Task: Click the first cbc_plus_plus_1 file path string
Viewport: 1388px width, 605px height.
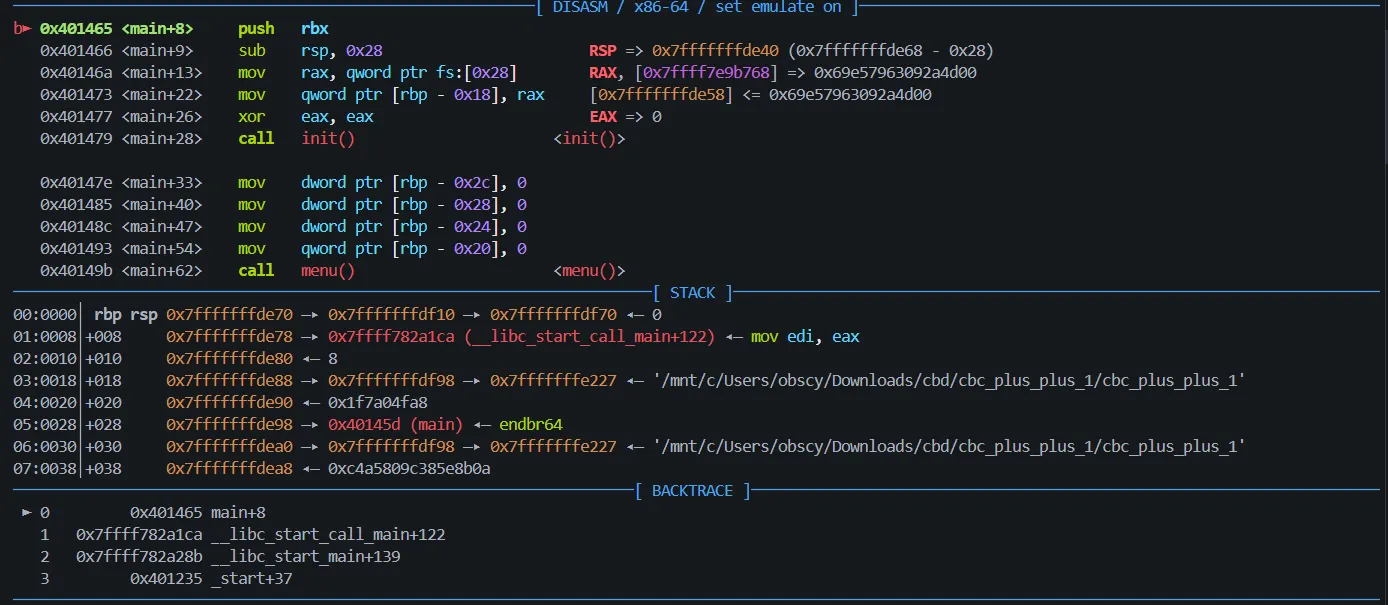Action: (x=936, y=381)
